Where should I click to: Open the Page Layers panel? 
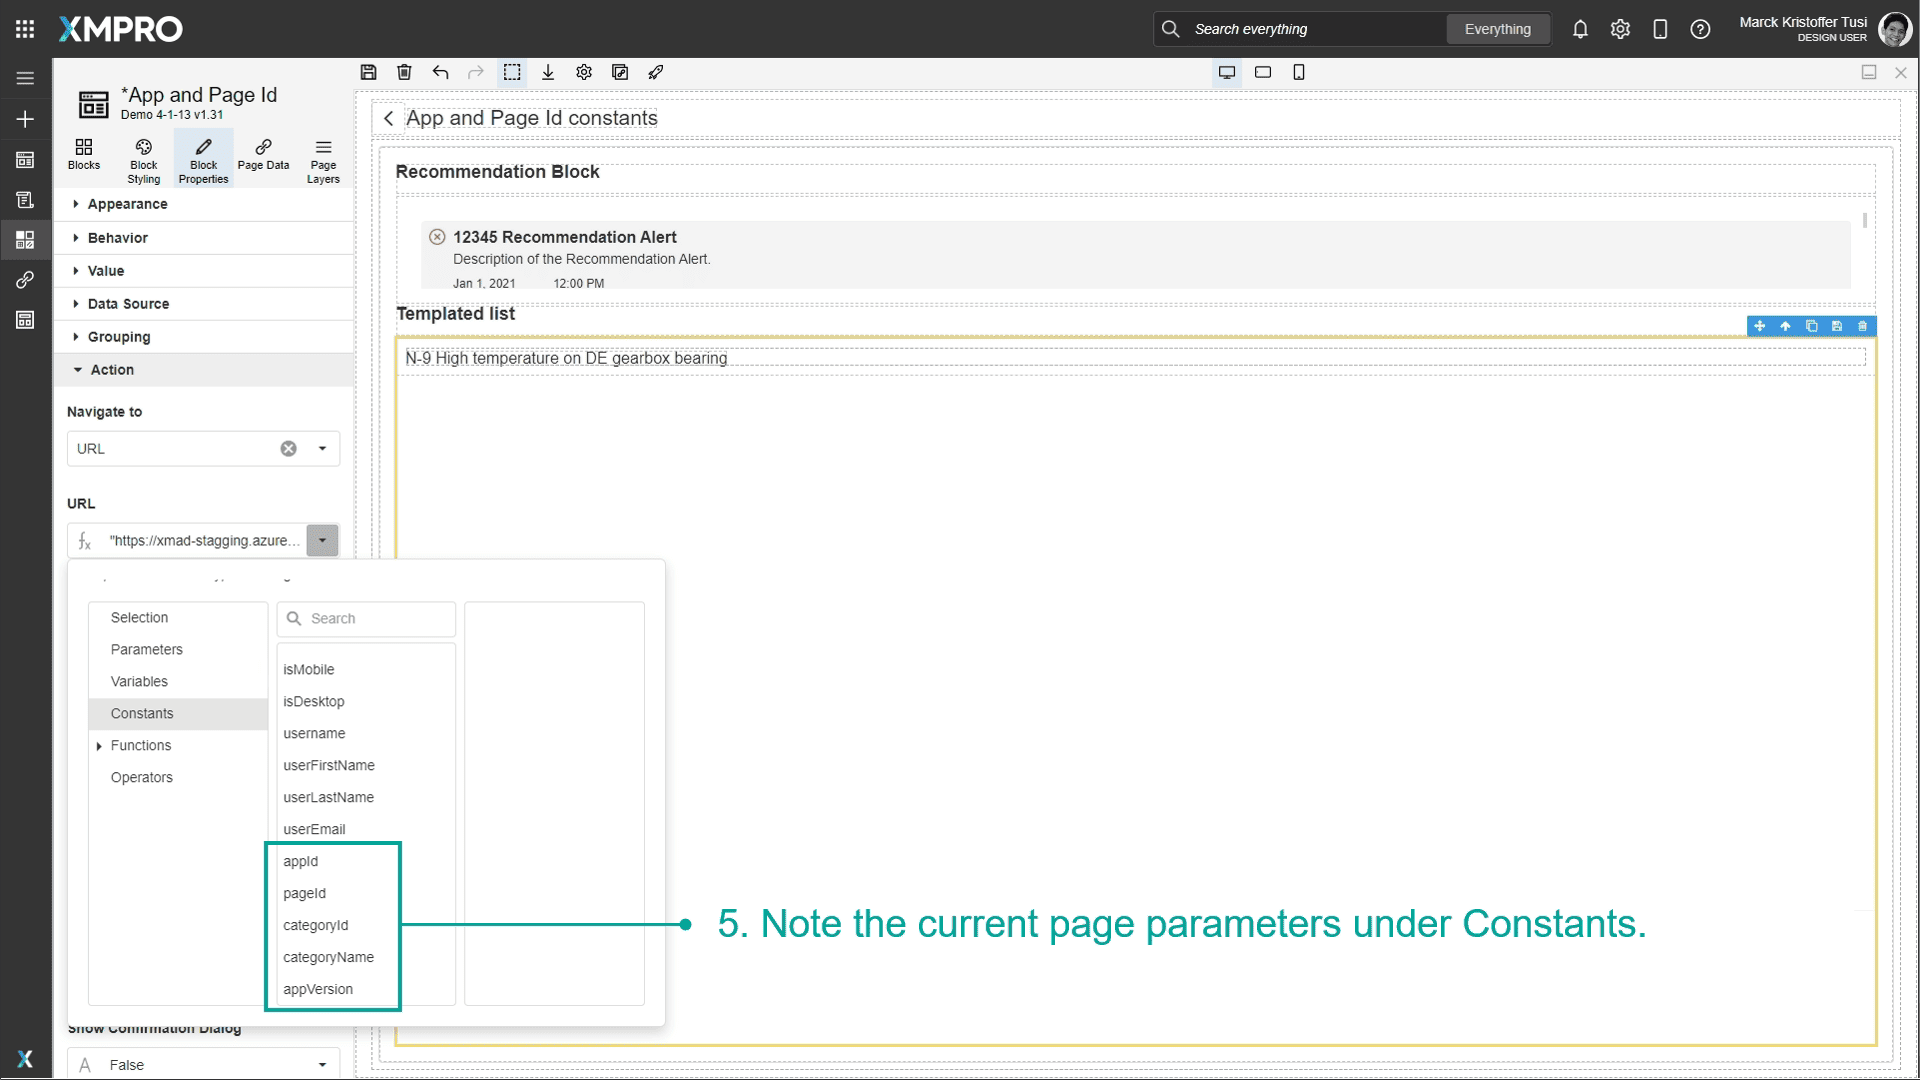click(322, 158)
